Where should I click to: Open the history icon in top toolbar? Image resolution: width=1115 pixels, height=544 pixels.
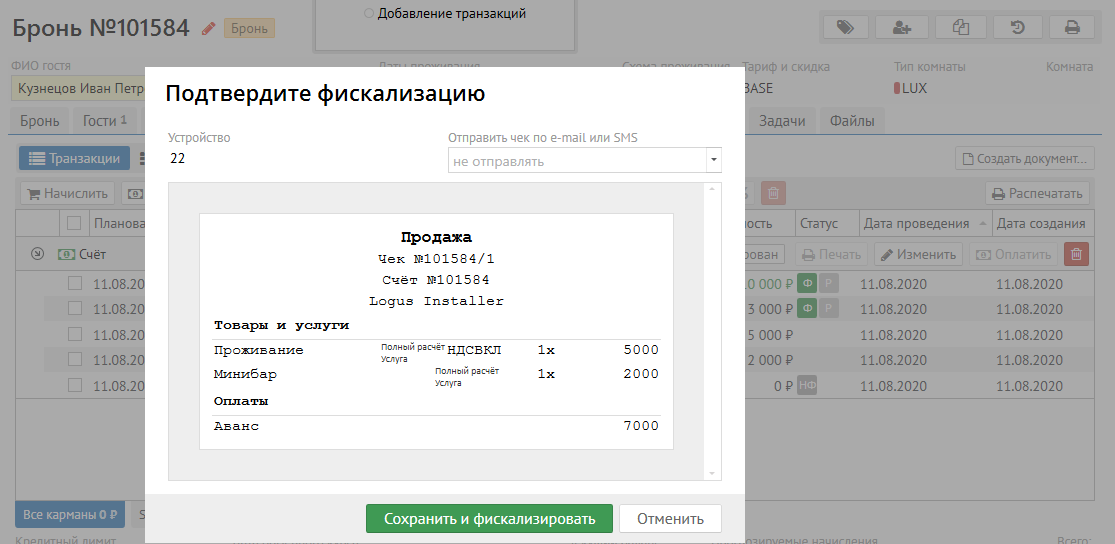1016,27
